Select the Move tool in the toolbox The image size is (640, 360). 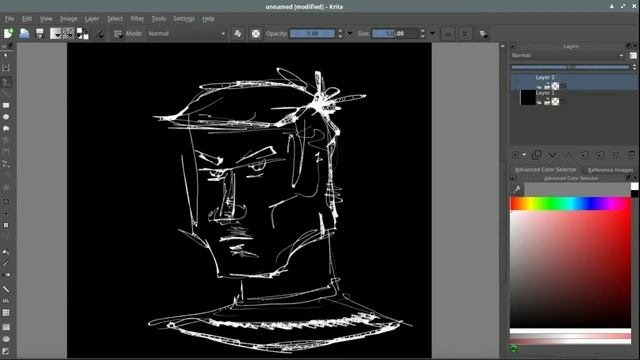click(6, 214)
